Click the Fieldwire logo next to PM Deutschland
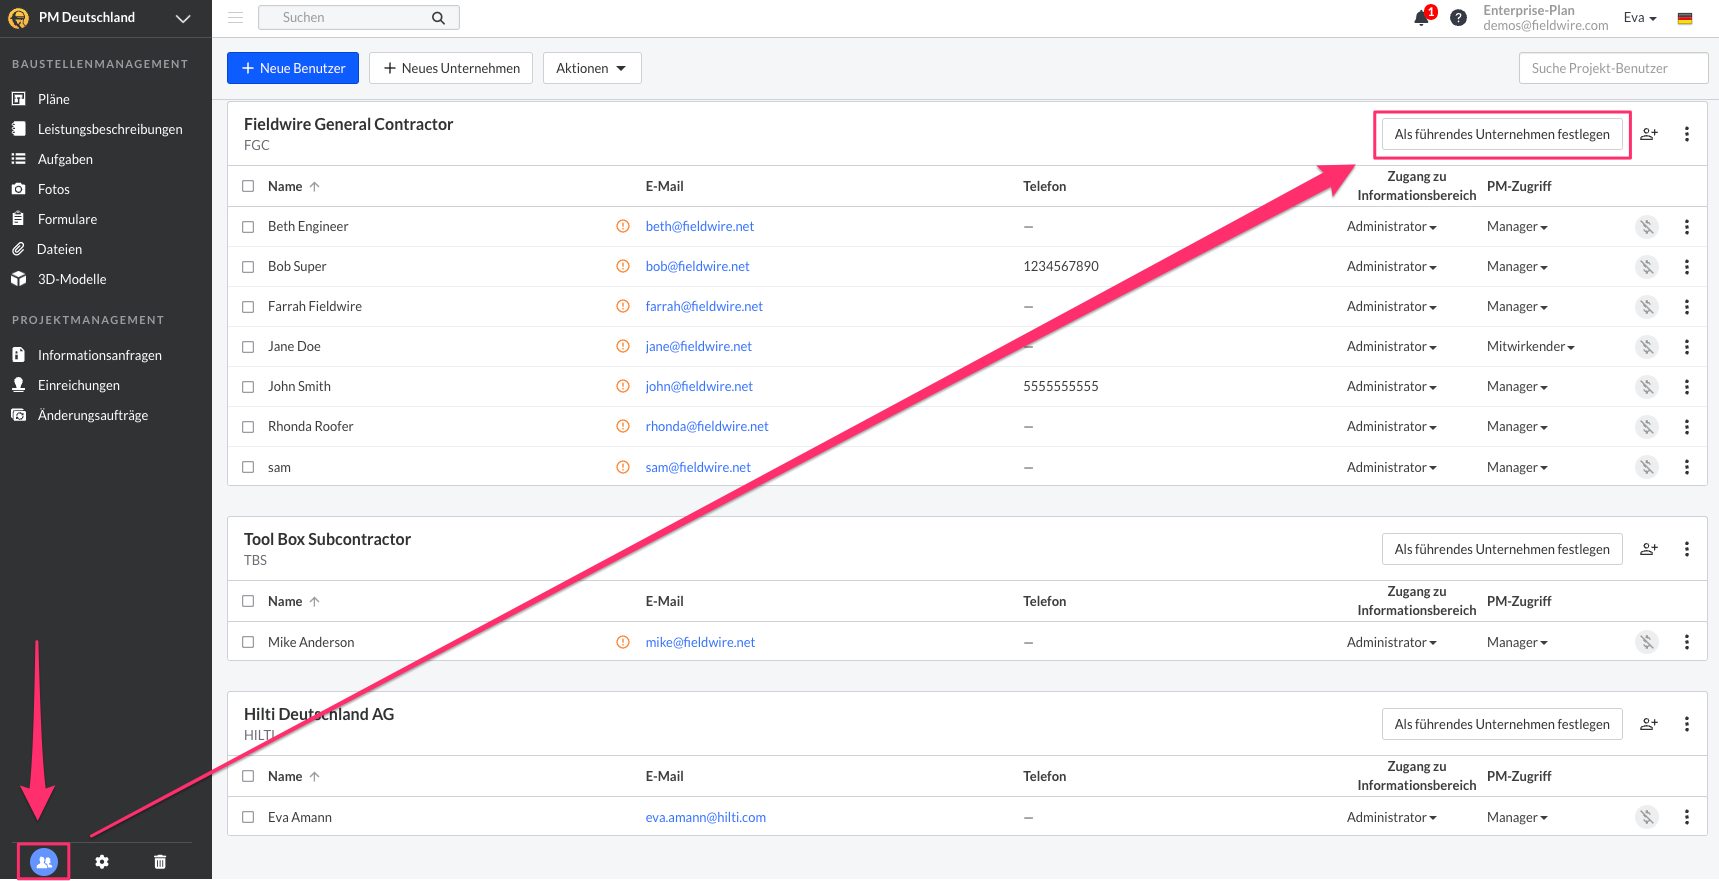This screenshot has height=881, width=1719. coord(18,18)
